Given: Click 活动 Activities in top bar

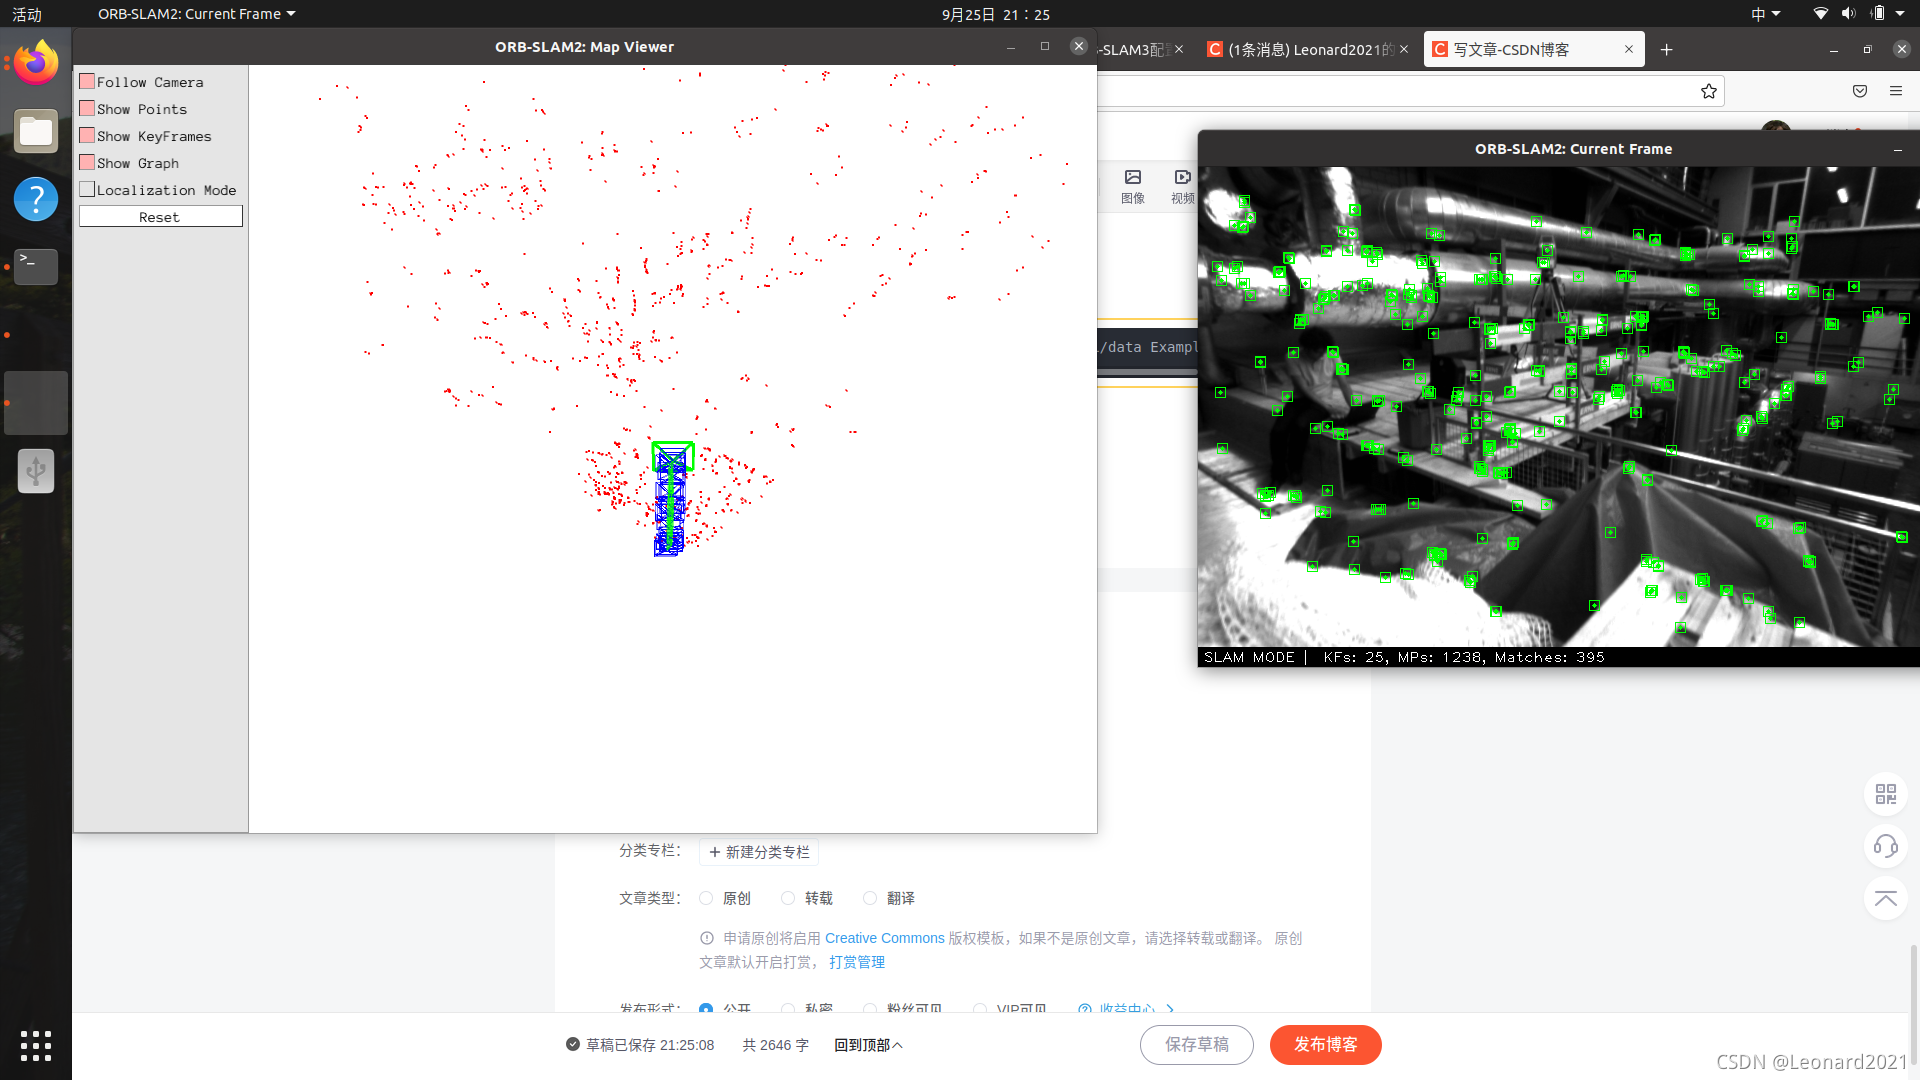Looking at the screenshot, I should 27,14.
